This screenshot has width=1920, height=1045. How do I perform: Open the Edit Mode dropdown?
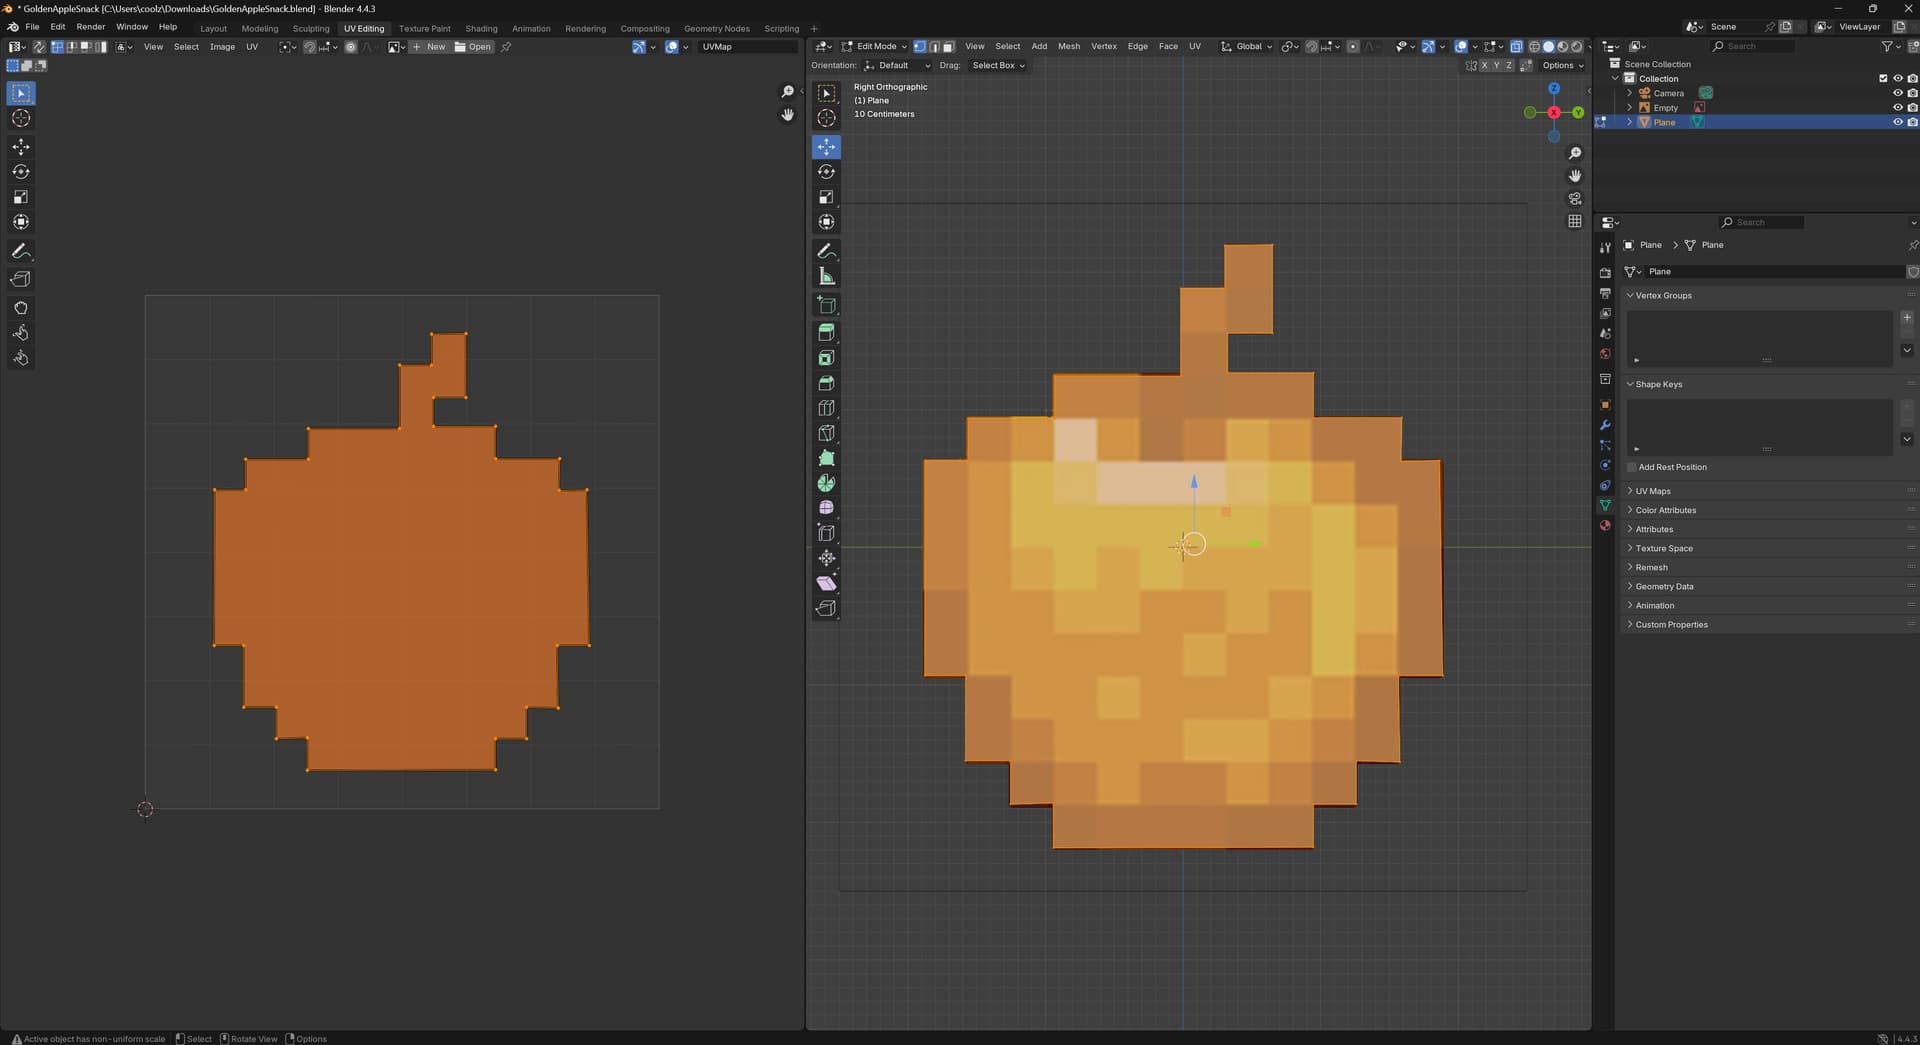coord(874,47)
